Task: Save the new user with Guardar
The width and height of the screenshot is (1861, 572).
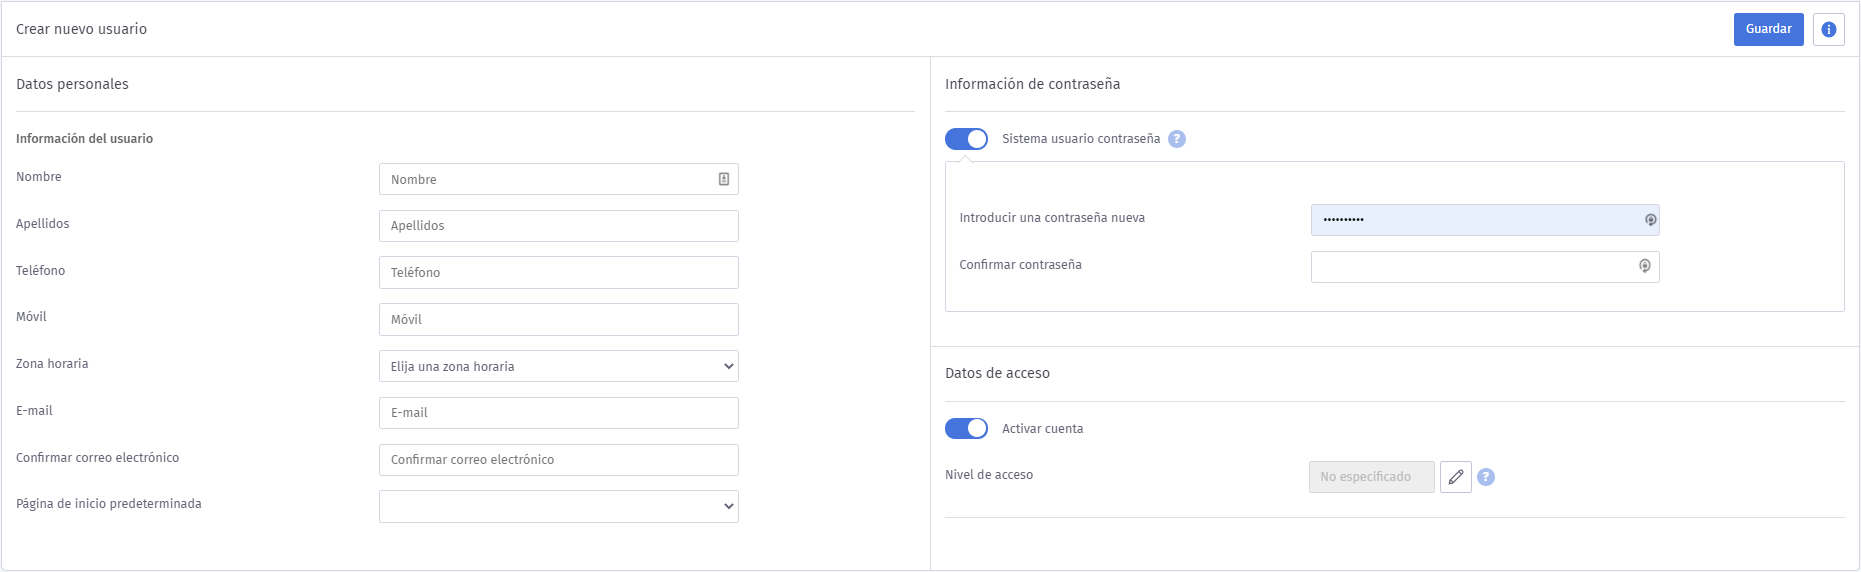Action: [x=1768, y=29]
